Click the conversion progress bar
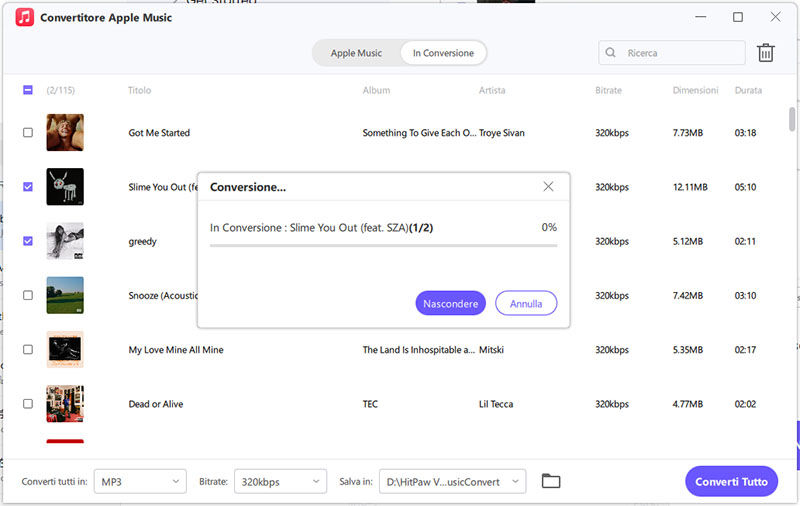Screen dimensions: 800x506 tap(384, 246)
